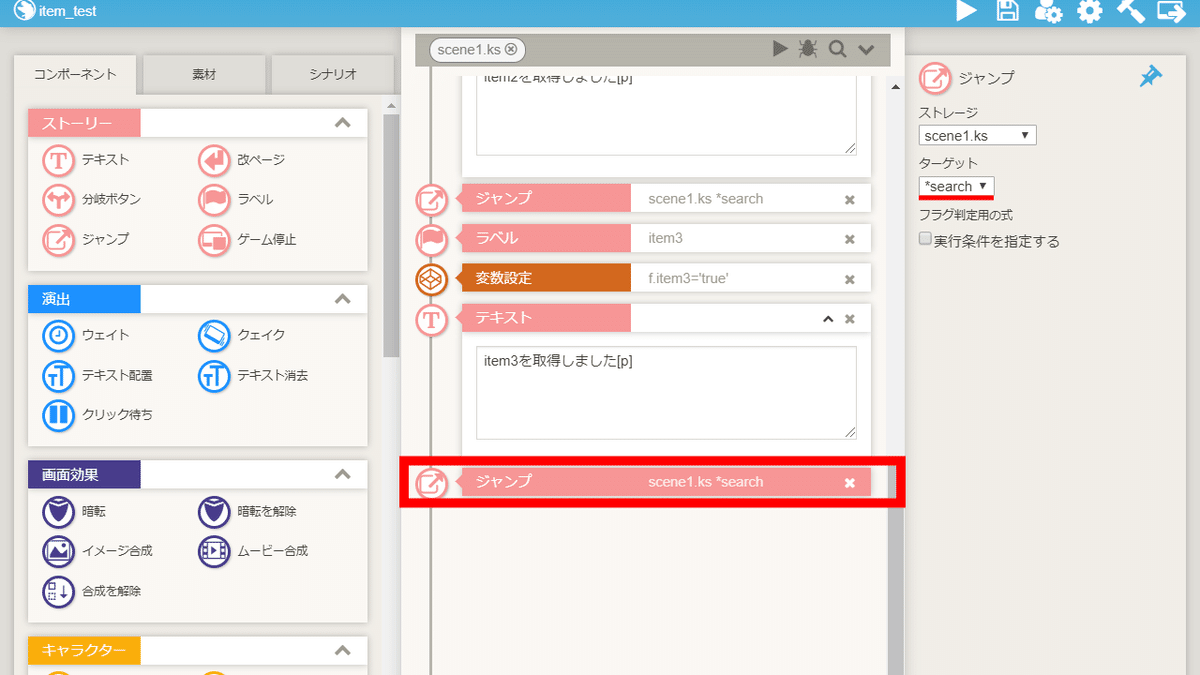Viewport: 1200px width, 675px height.
Task: Collapse the 演出 section
Action: (x=342, y=299)
